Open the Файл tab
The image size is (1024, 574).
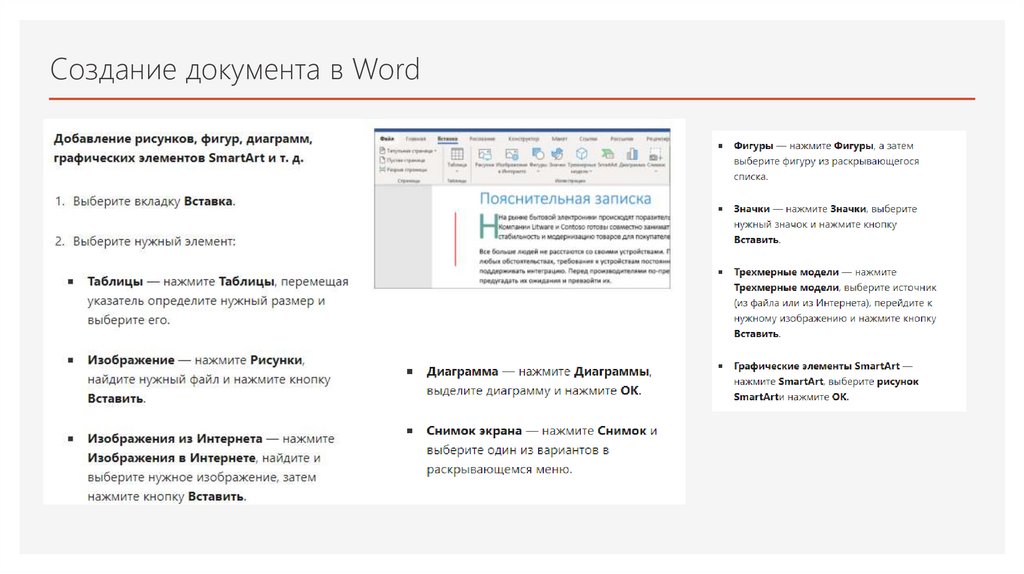[387, 138]
